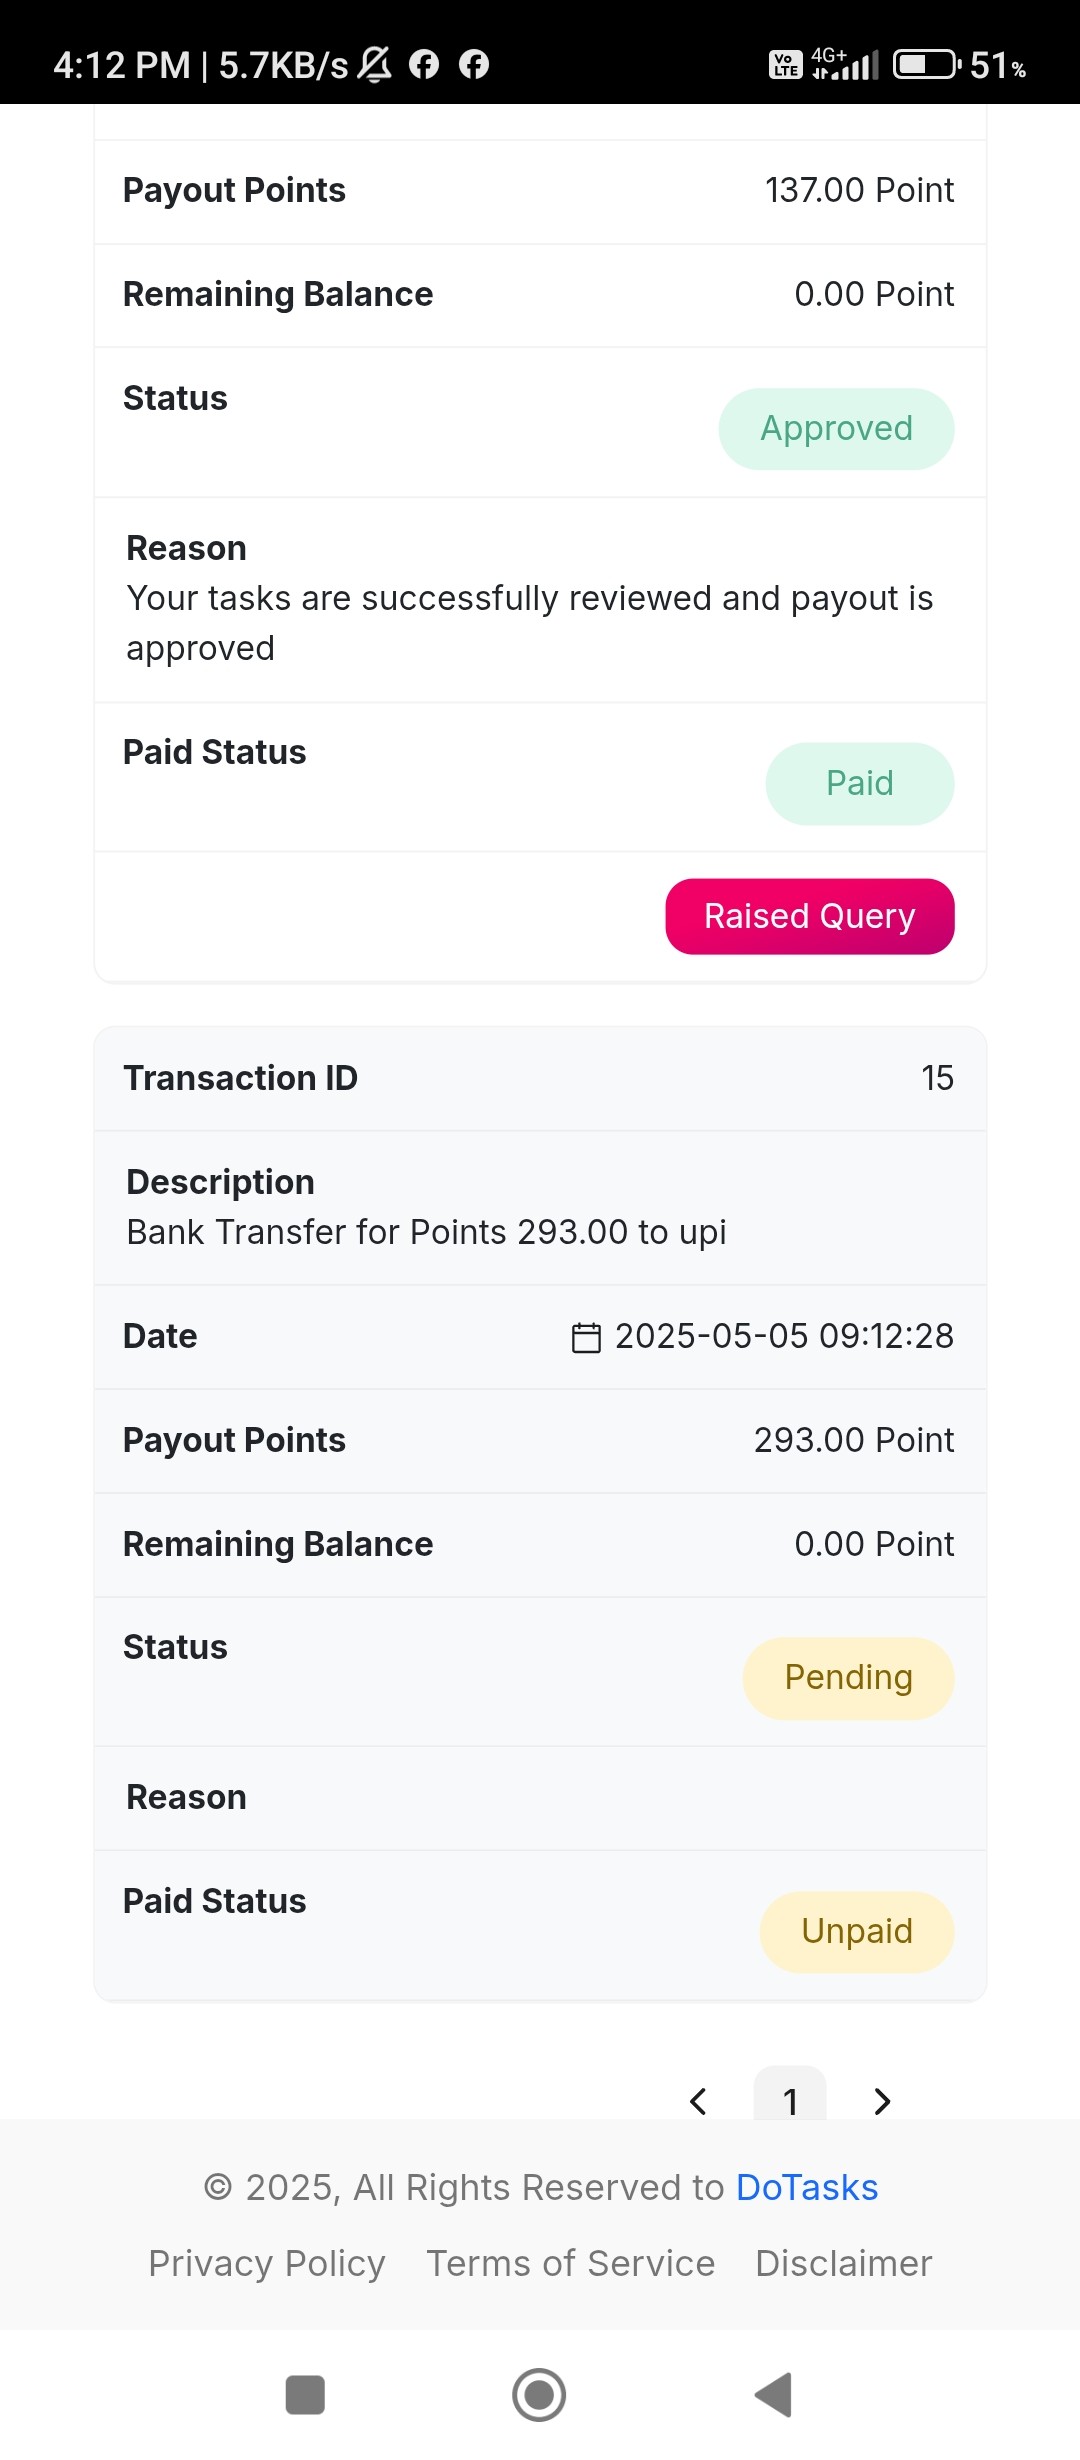Viewport: 1080px width, 2460px height.
Task: Tap the battery indicator in status bar
Action: tap(927, 65)
